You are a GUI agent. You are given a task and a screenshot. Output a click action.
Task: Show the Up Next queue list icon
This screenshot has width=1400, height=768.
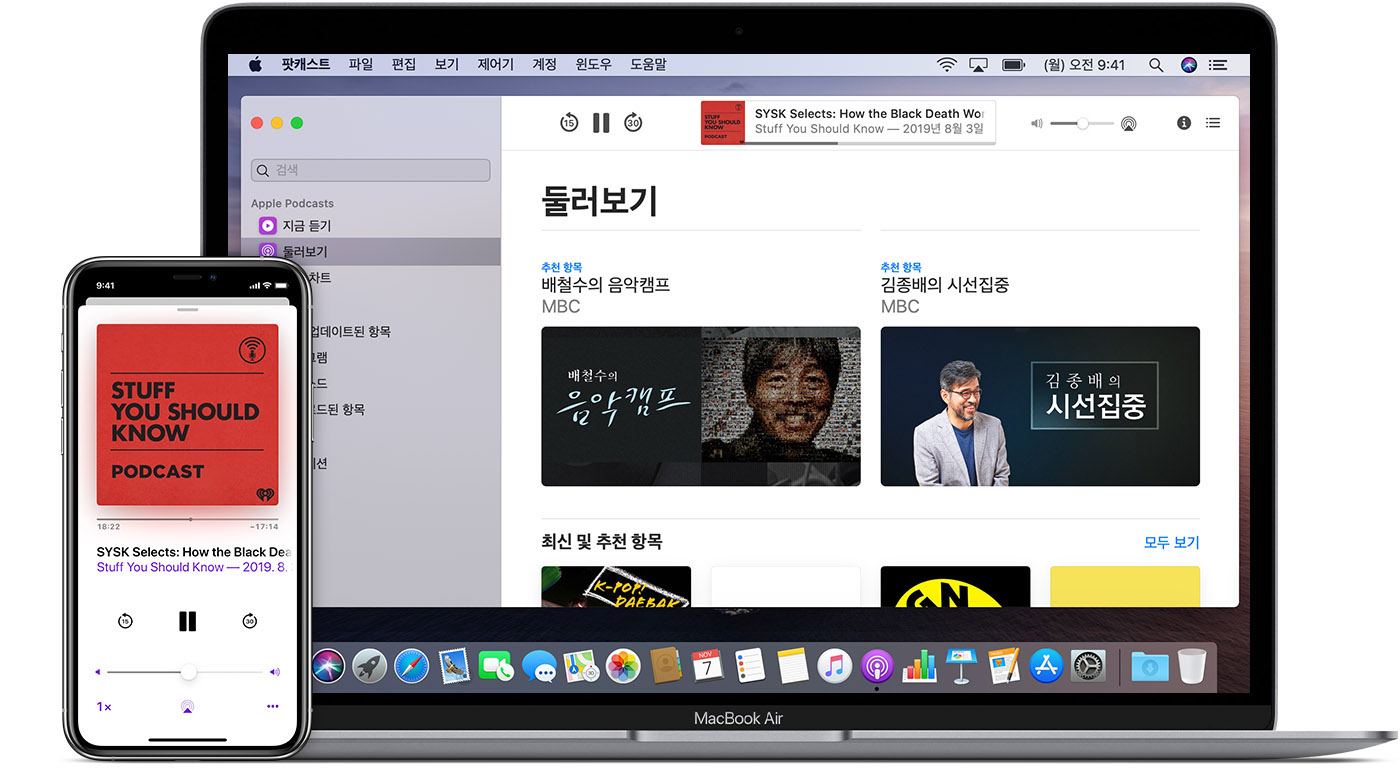click(x=1213, y=123)
